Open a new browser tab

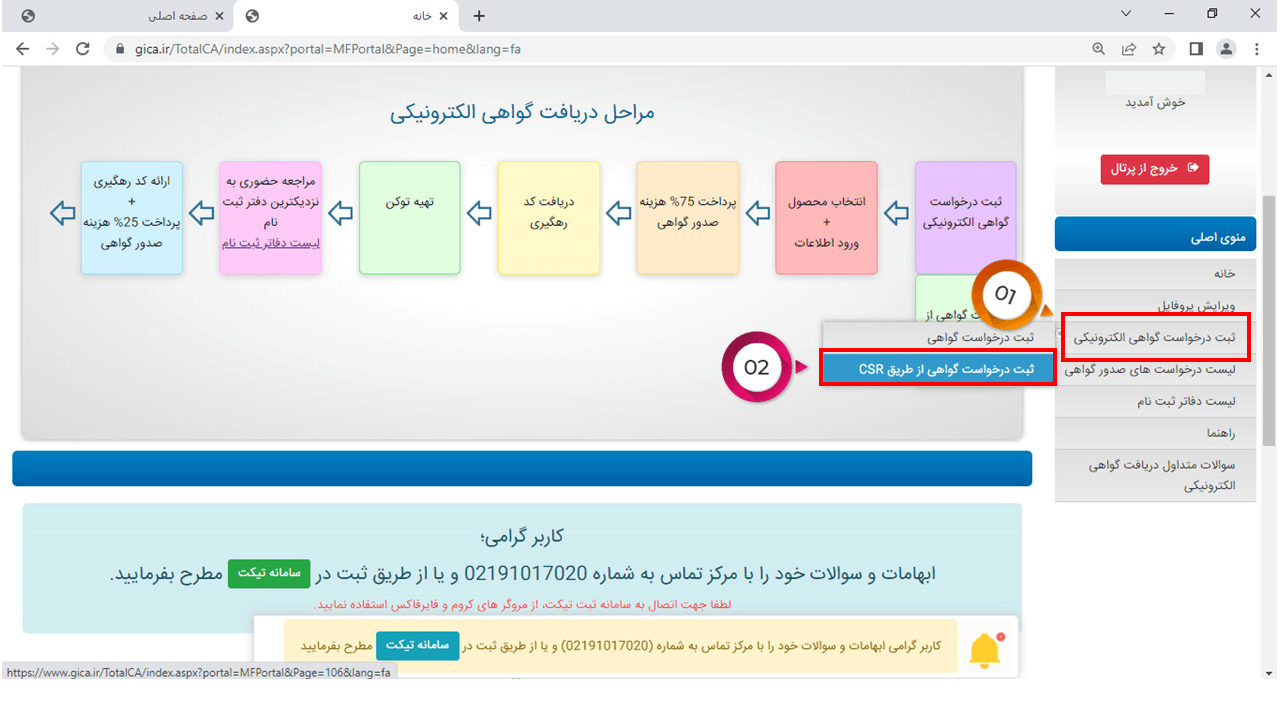pyautogui.click(x=479, y=16)
